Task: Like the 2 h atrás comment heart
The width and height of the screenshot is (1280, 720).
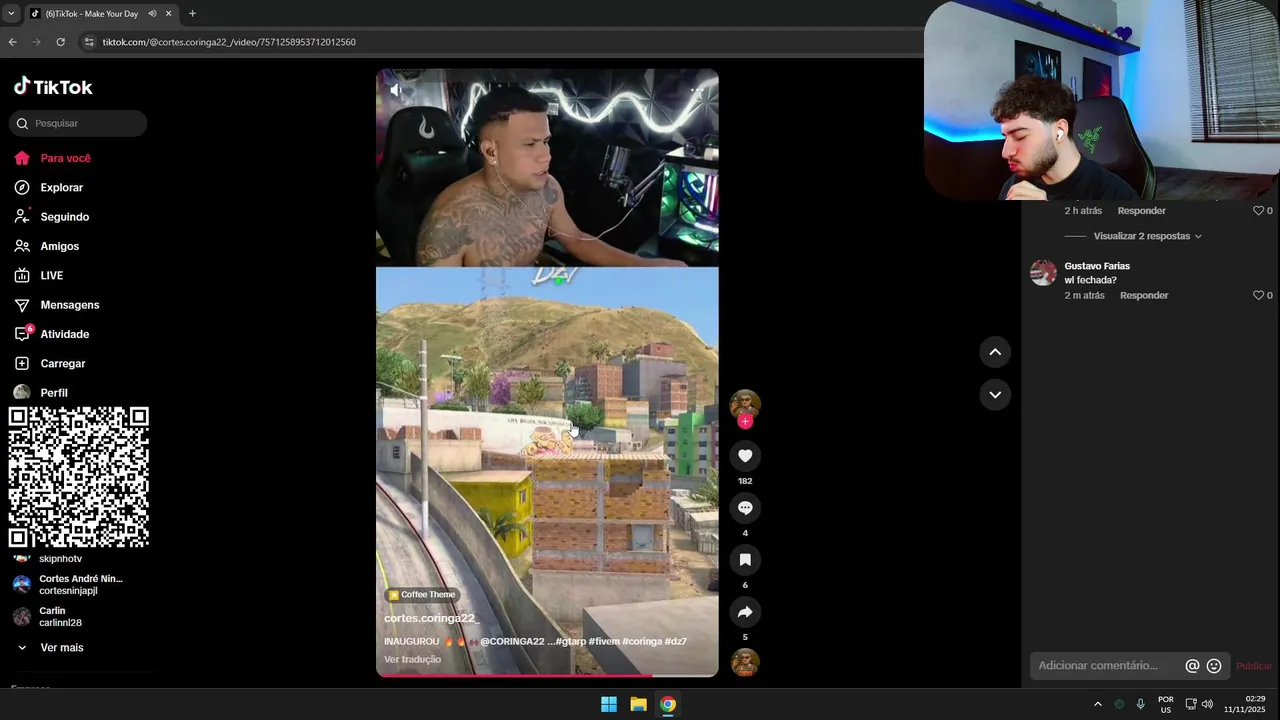Action: 1259,211
